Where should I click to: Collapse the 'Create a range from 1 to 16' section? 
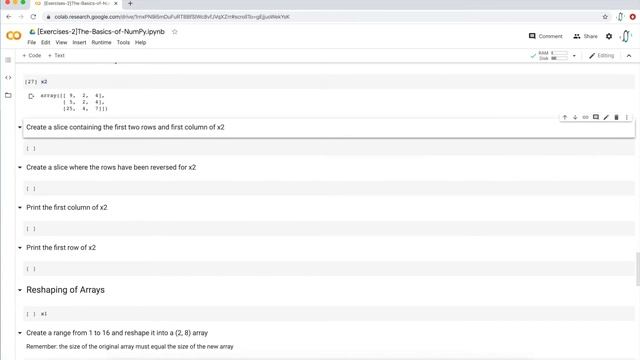(x=20, y=333)
